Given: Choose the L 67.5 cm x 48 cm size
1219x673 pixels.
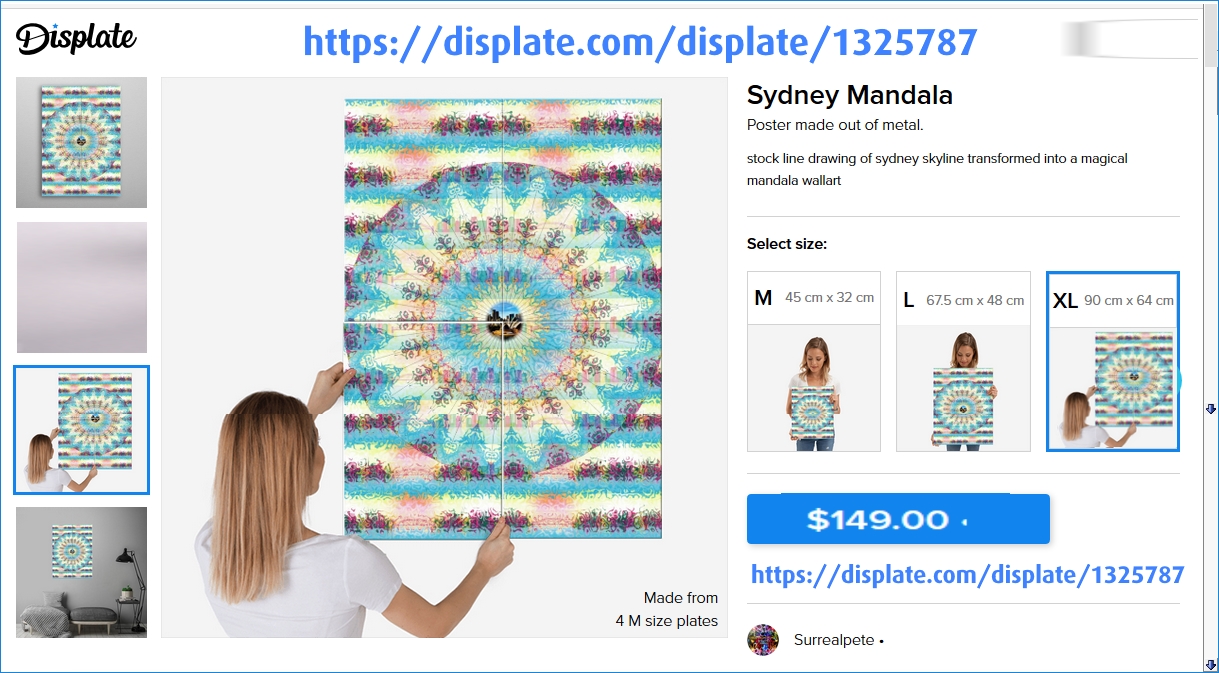Looking at the screenshot, I should click(963, 361).
